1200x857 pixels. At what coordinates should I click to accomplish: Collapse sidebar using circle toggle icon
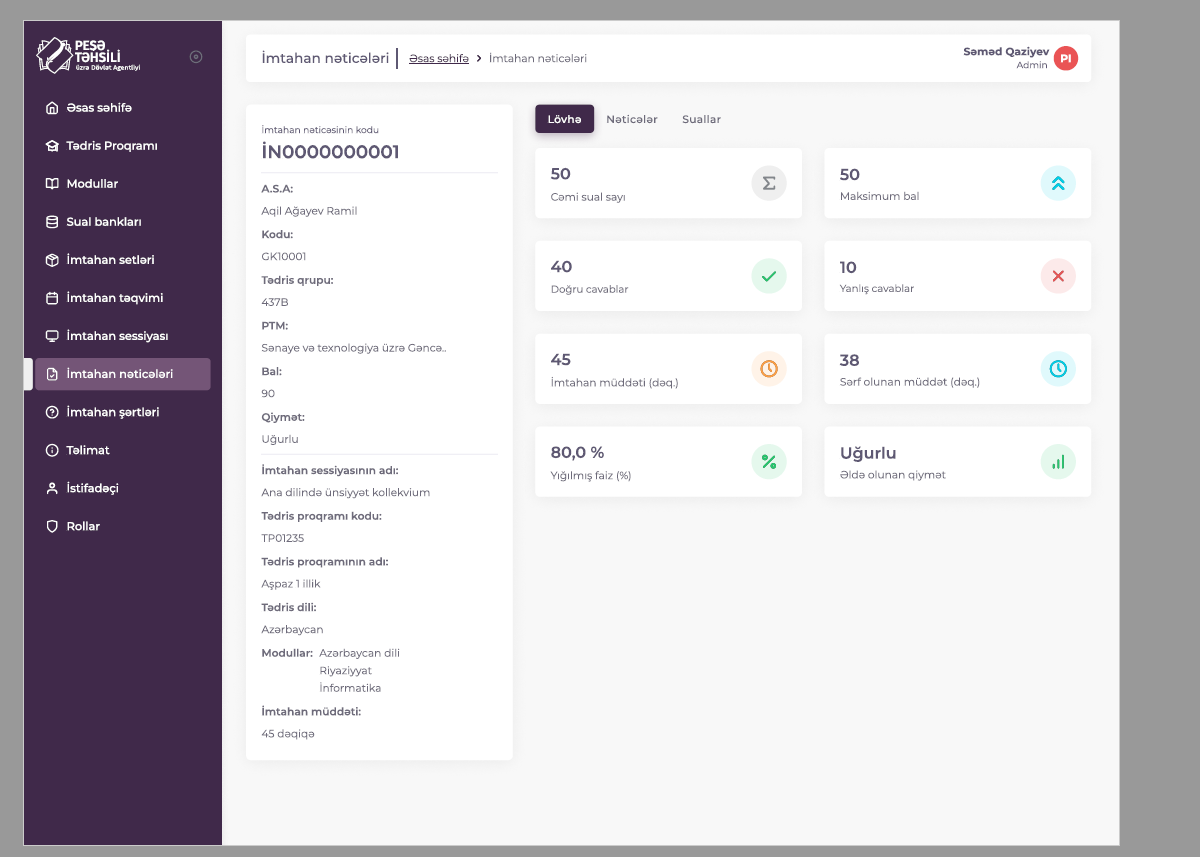pyautogui.click(x=196, y=57)
